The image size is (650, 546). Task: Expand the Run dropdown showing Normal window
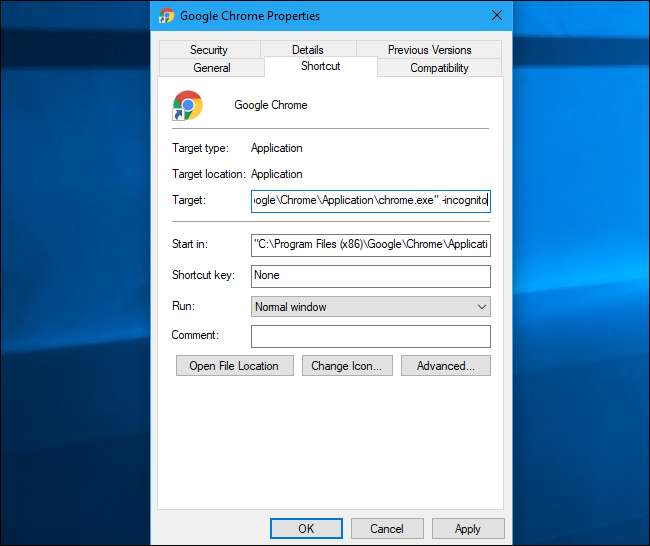coord(370,307)
